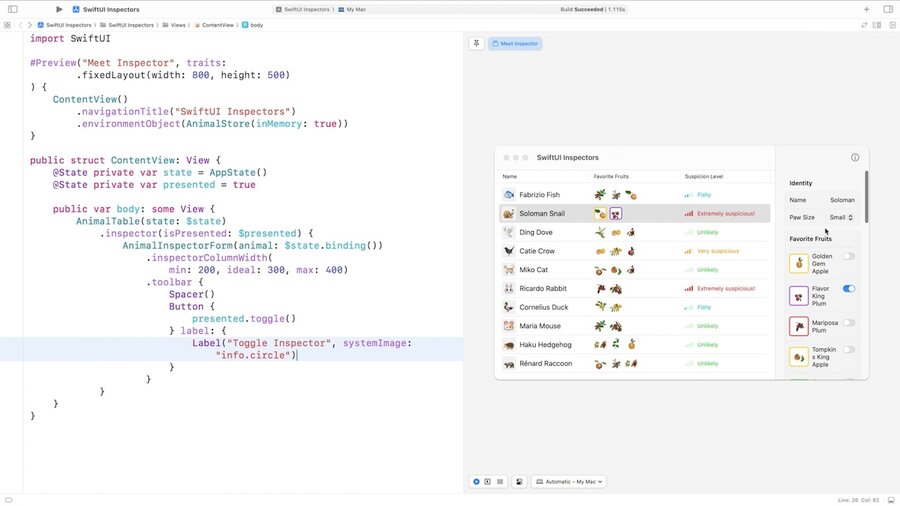Click Tompkins King Apple fruit thumbnail
Image resolution: width=900 pixels, height=506 pixels.
pos(798,357)
